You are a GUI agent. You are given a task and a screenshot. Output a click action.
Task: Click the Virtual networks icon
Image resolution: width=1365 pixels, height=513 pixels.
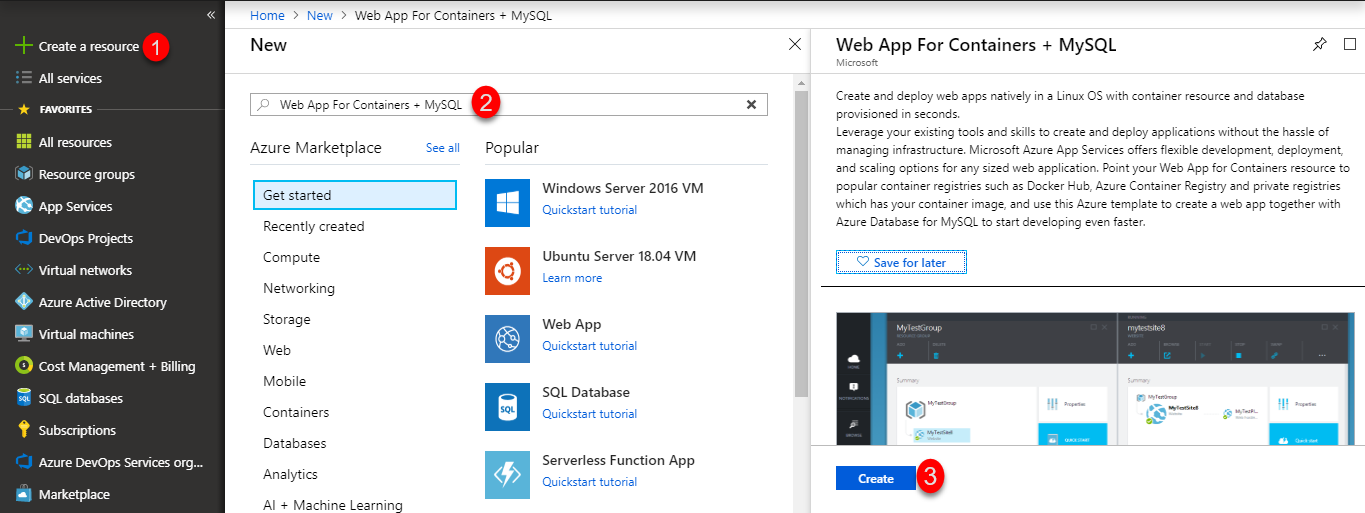click(24, 270)
